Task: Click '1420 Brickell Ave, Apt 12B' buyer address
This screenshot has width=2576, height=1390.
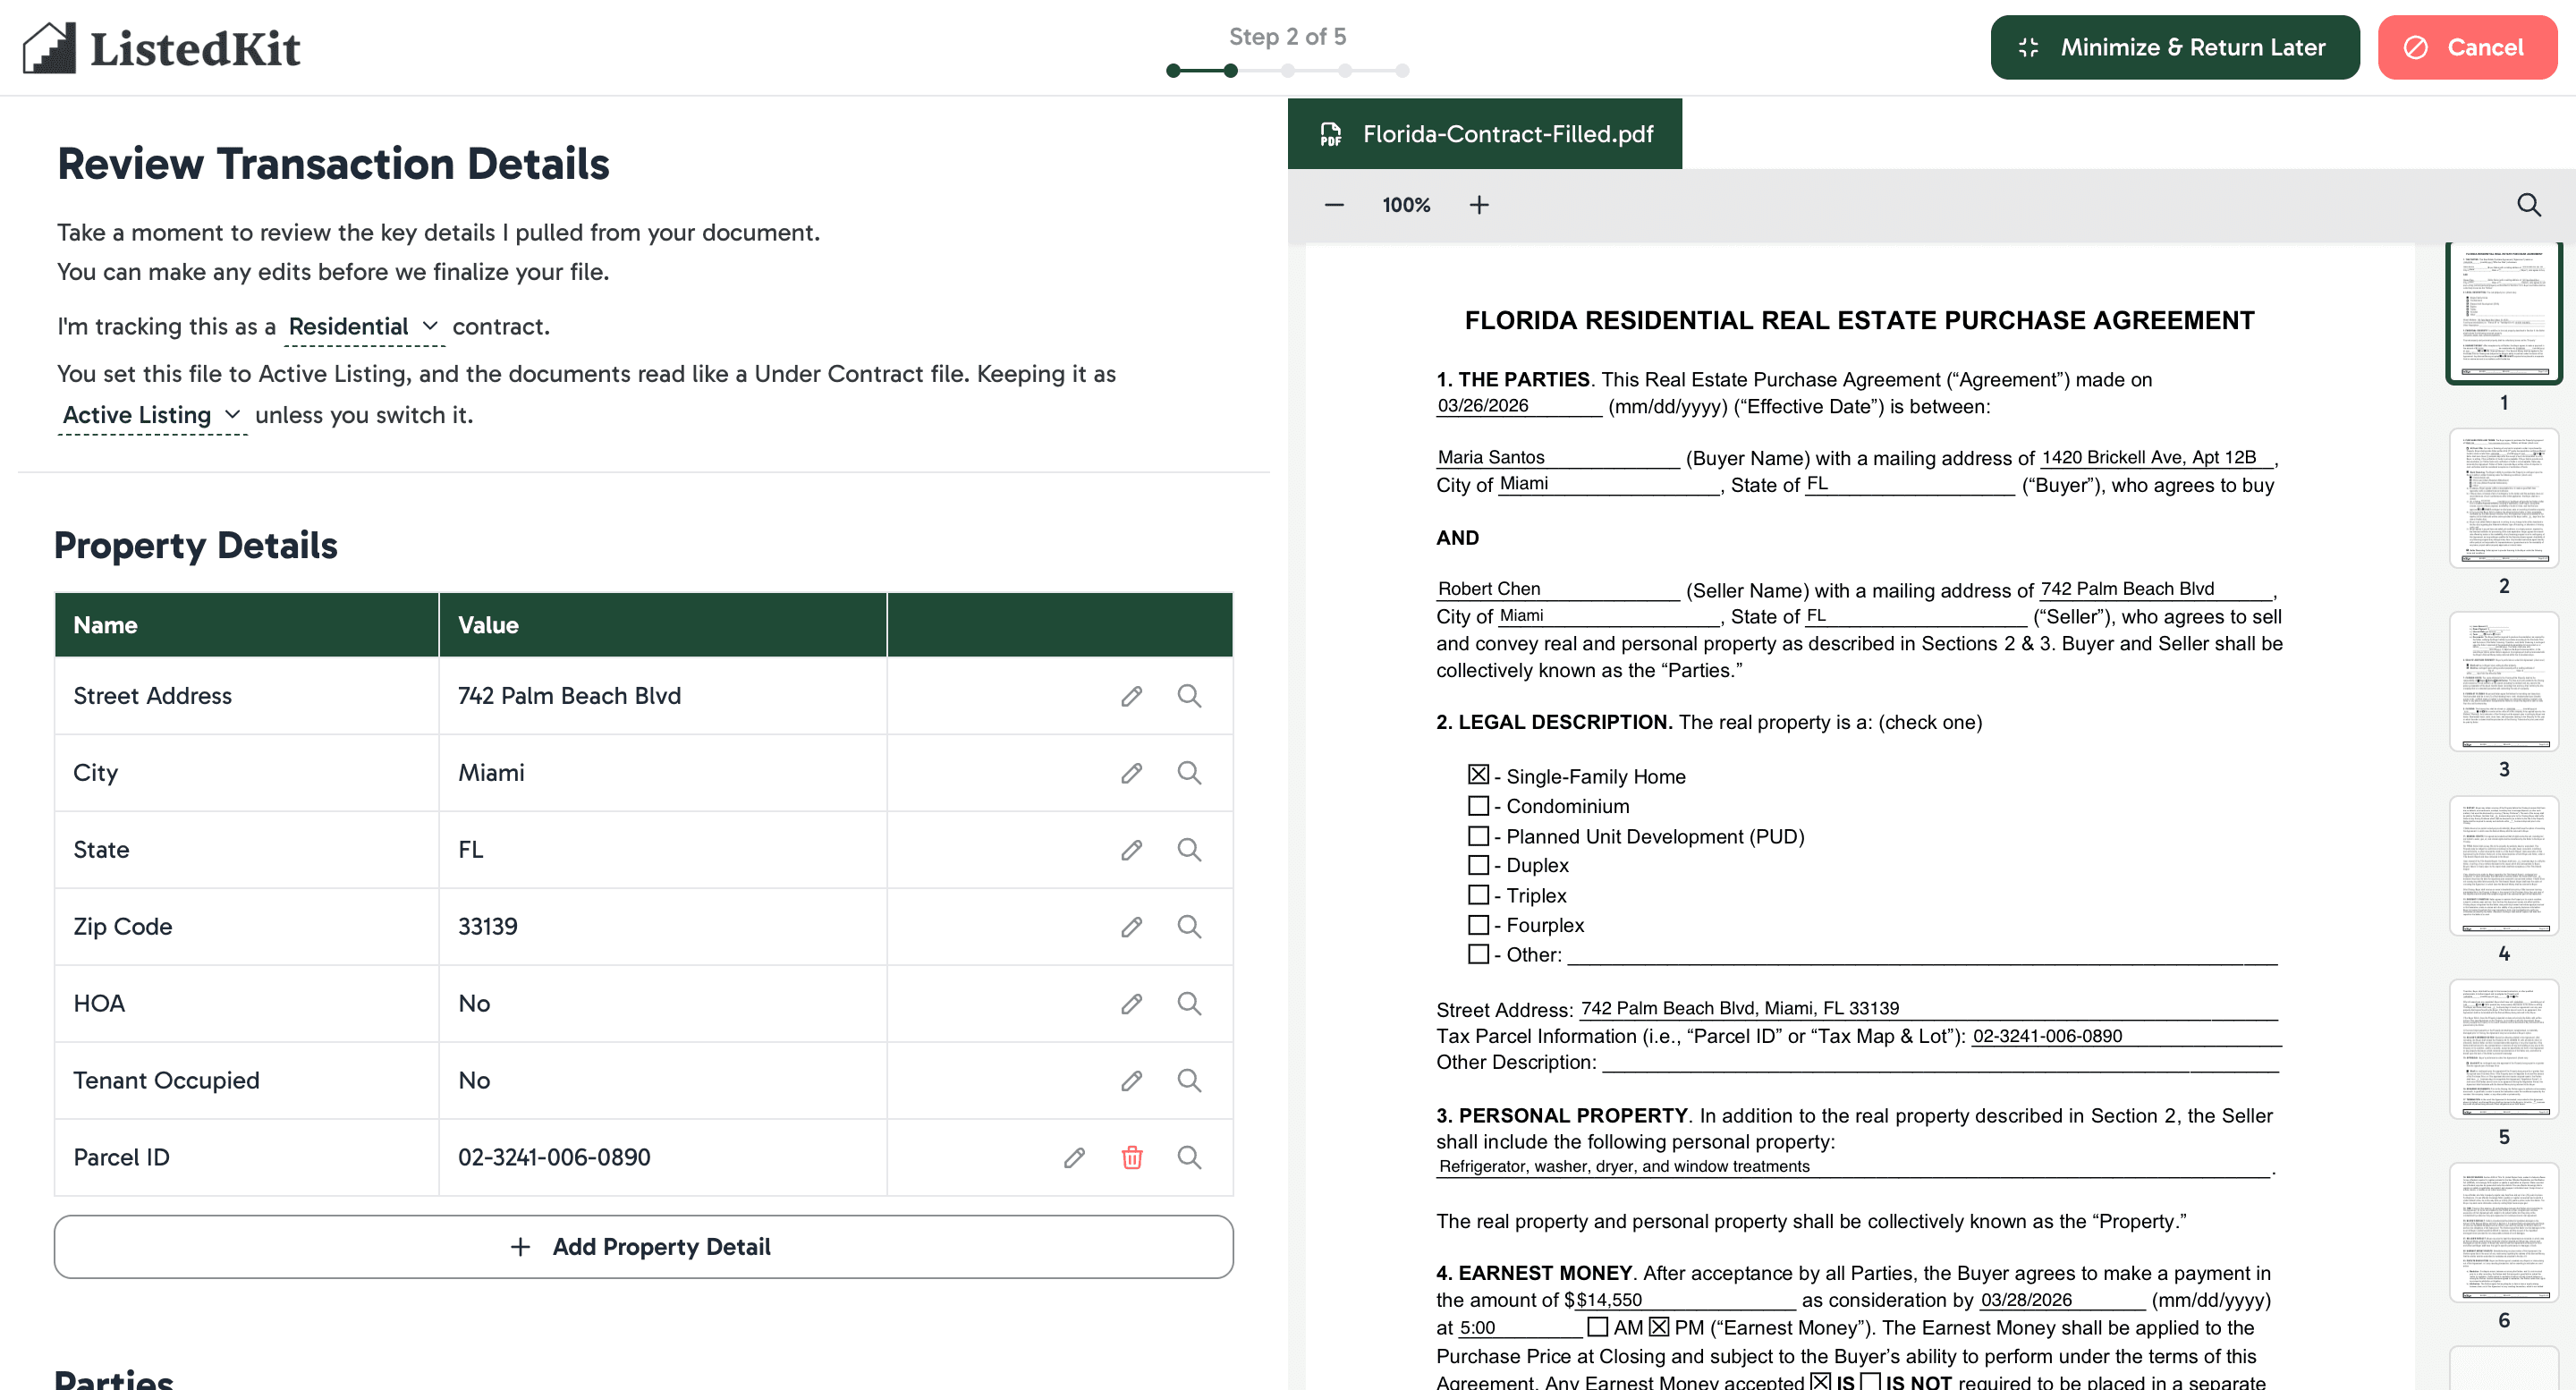Action: coord(2148,457)
